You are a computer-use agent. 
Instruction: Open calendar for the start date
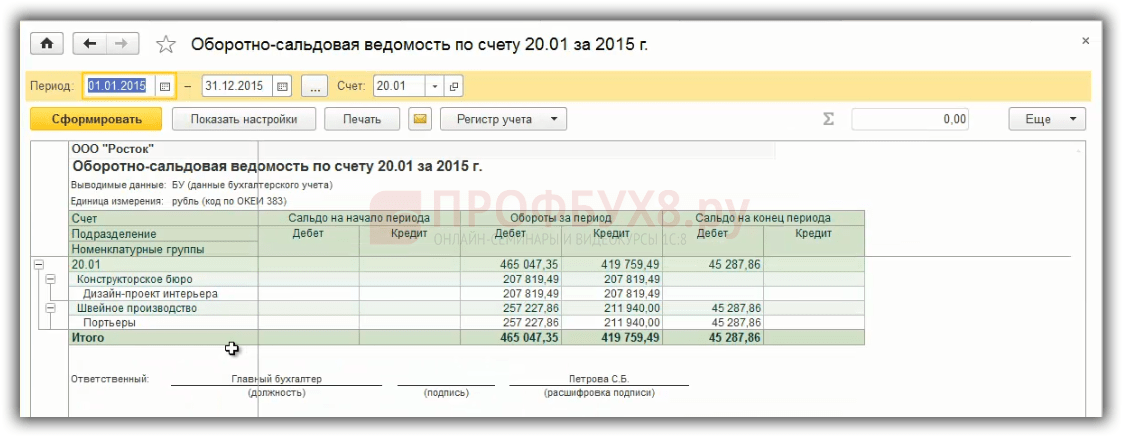click(x=165, y=86)
